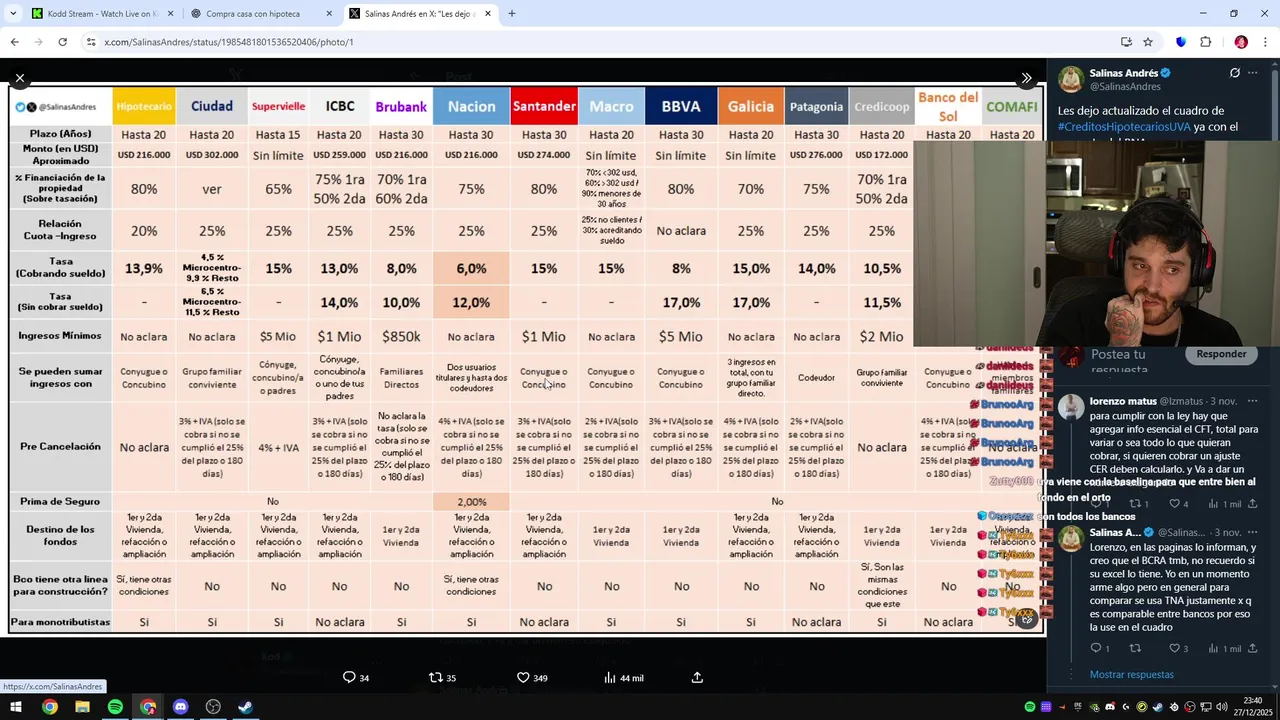Open the Chrome three-dot menu
Image resolution: width=1280 pixels, height=720 pixels.
tap(1264, 42)
